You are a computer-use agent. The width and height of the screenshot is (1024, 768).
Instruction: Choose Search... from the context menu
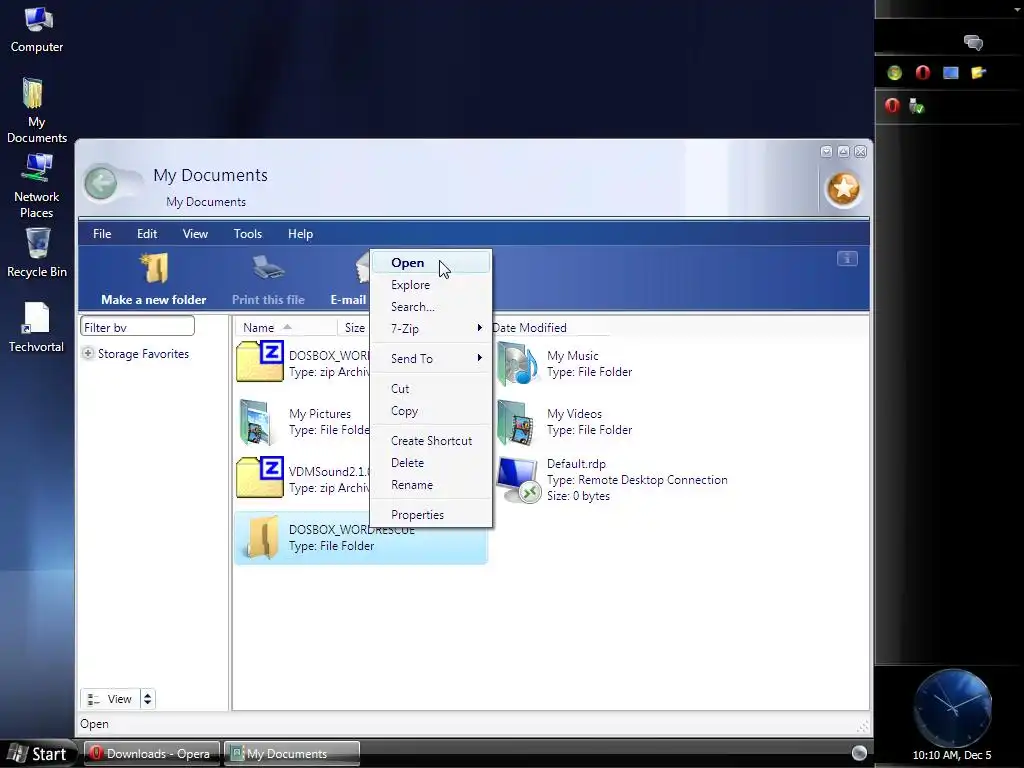[431, 306]
